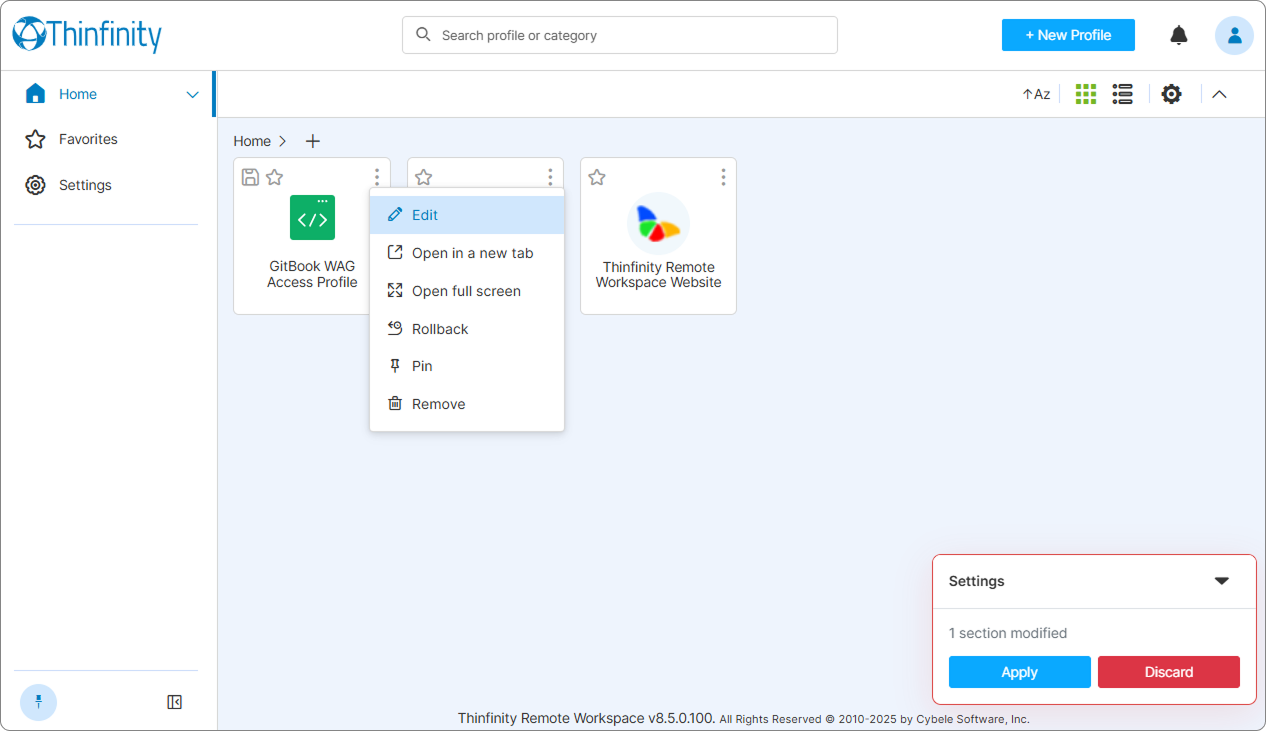Collapse the sidebar with the panel icon
This screenshot has width=1266, height=731.
click(x=175, y=702)
